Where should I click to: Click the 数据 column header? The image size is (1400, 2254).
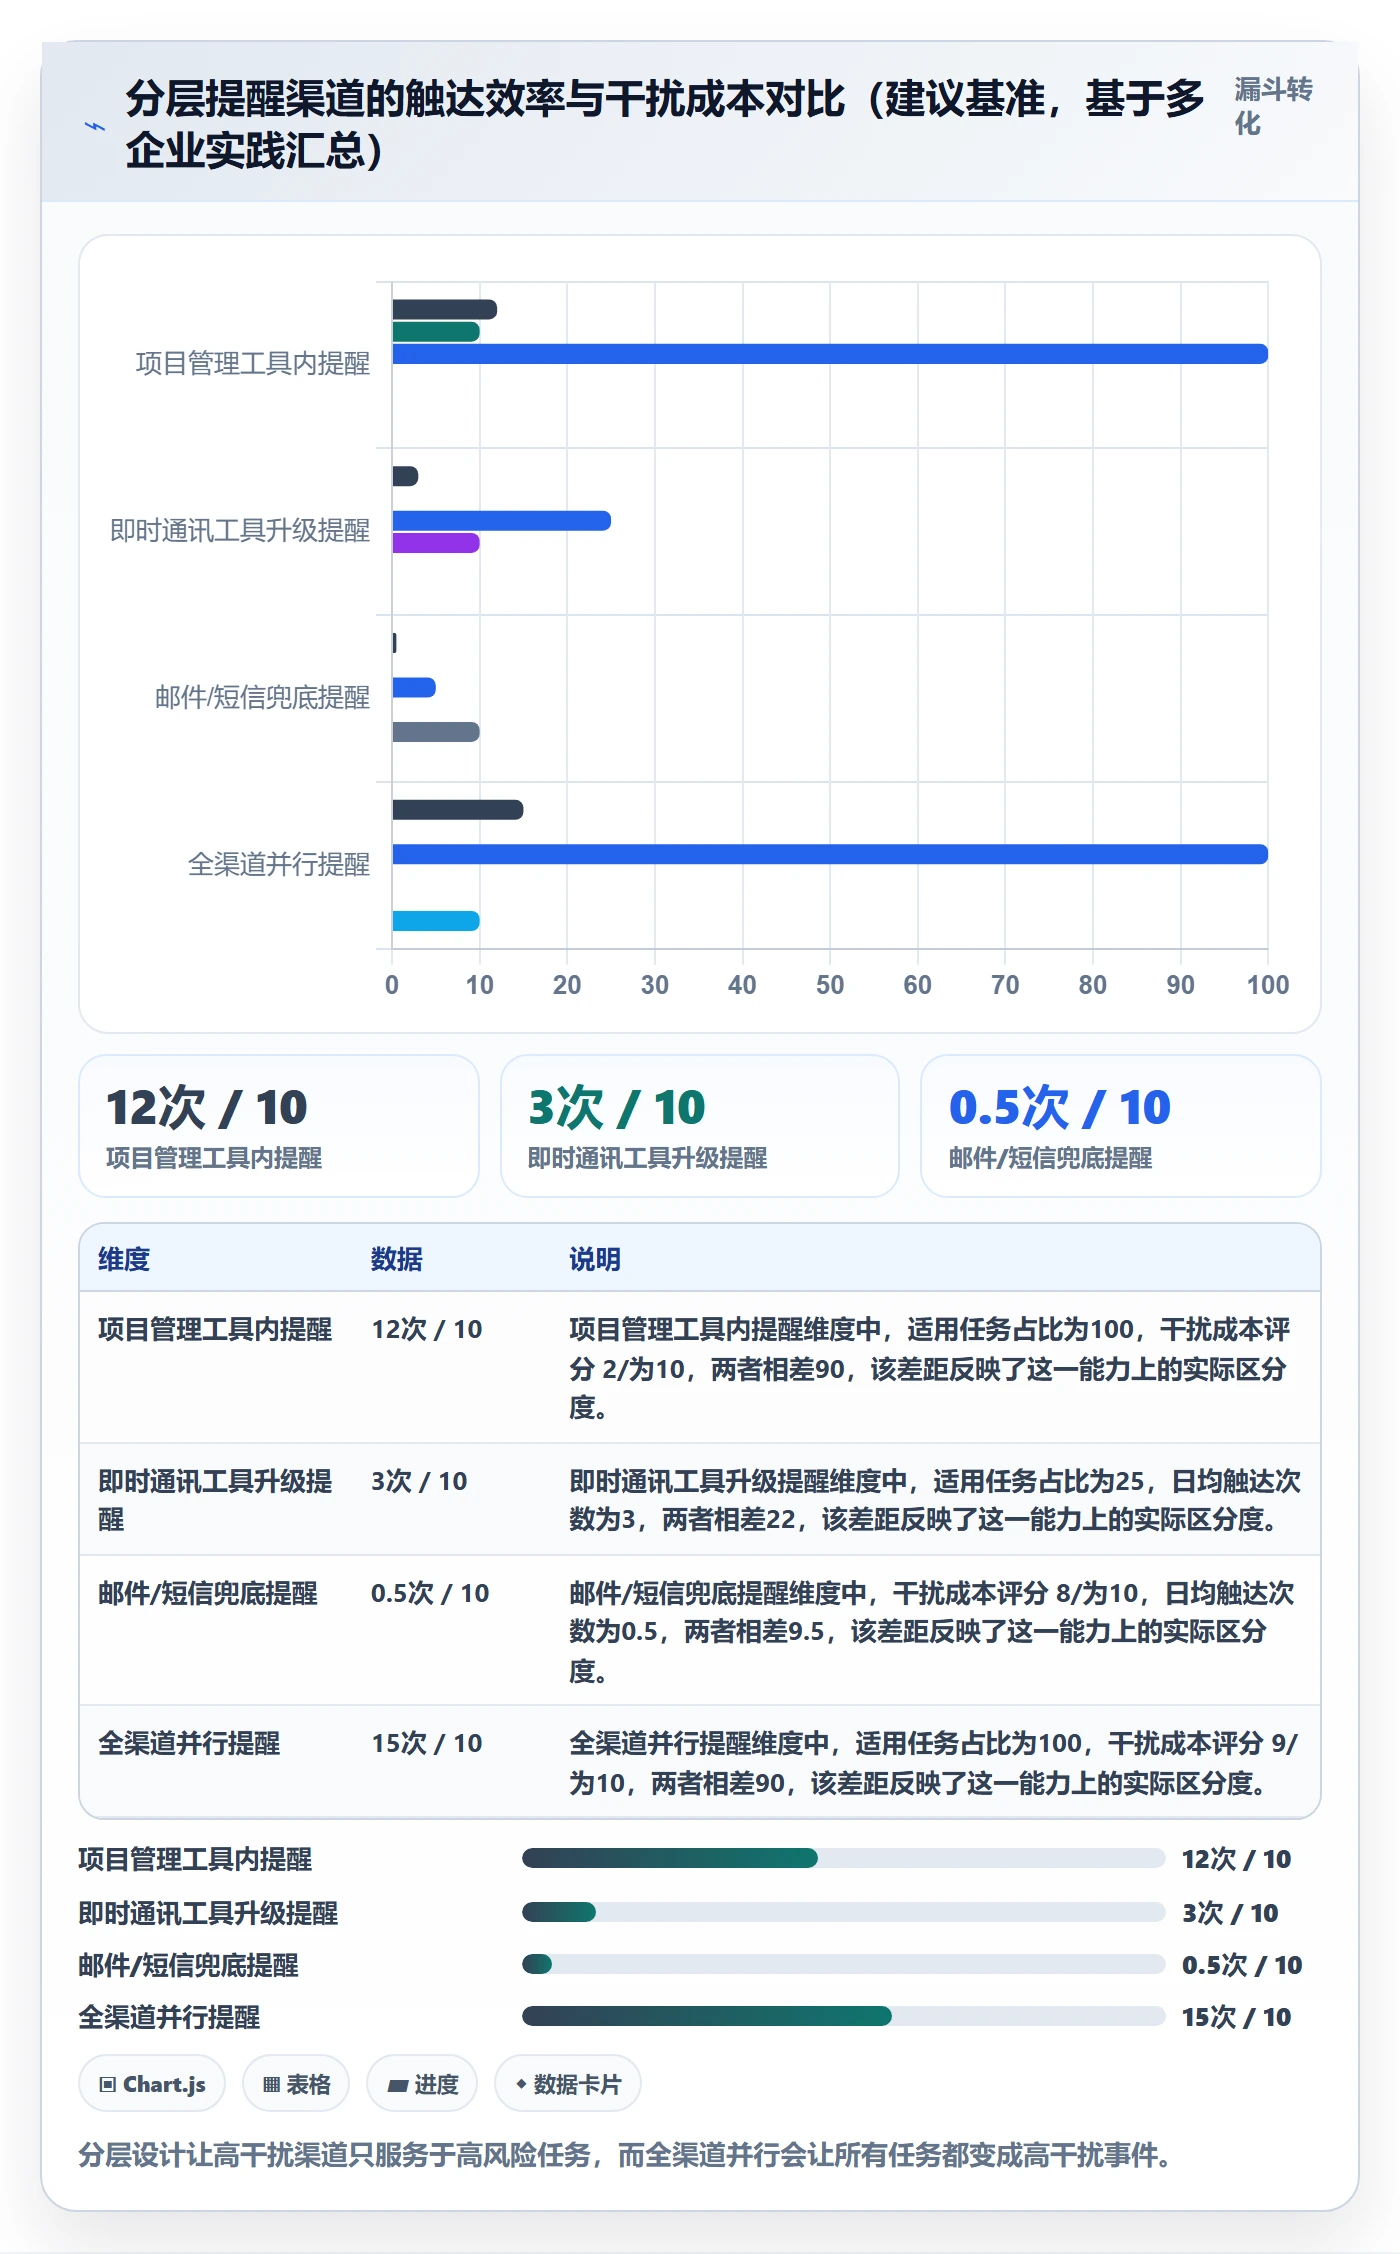(x=397, y=1259)
